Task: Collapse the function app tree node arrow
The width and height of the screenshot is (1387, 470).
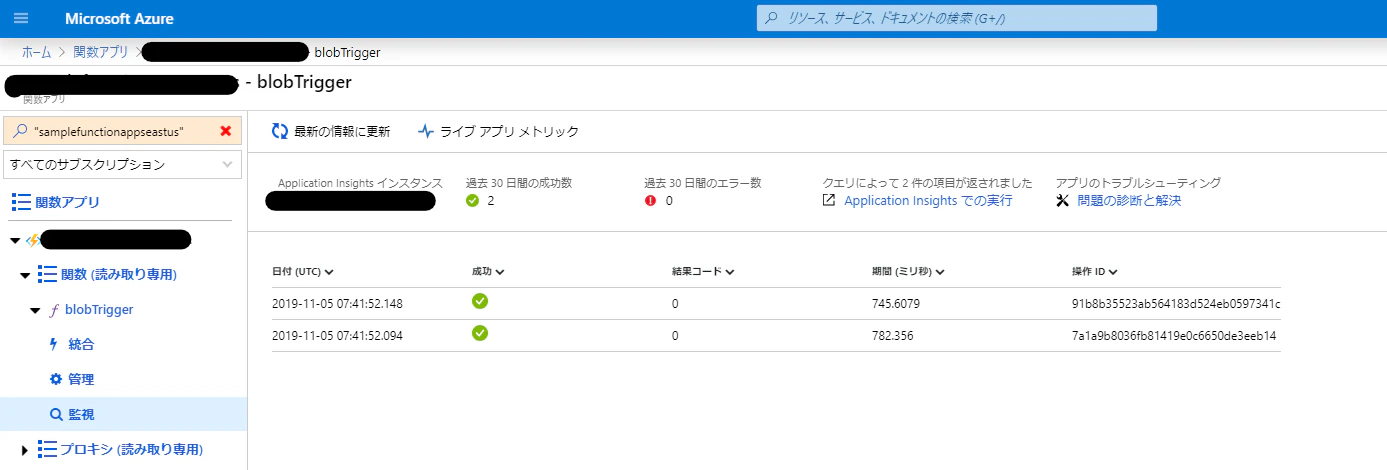Action: coord(14,240)
